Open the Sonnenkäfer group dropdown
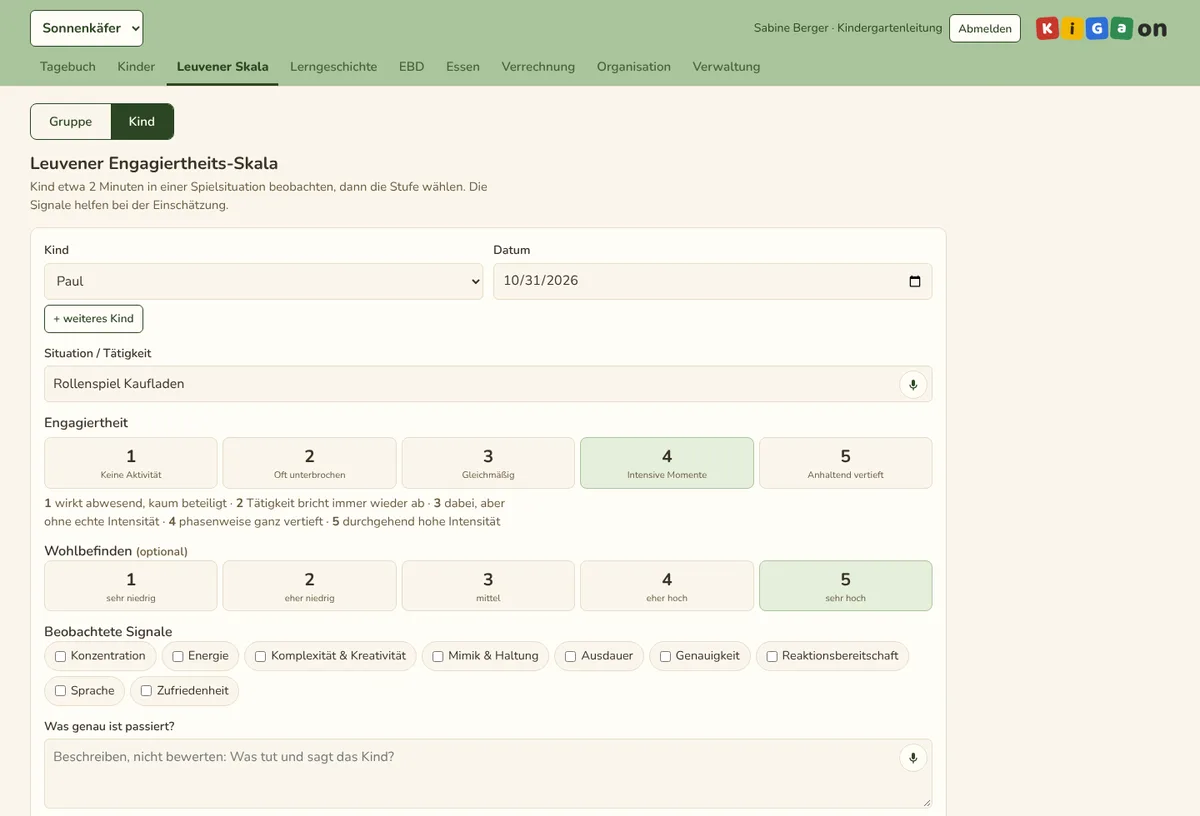The image size is (1200, 816). pyautogui.click(x=87, y=28)
